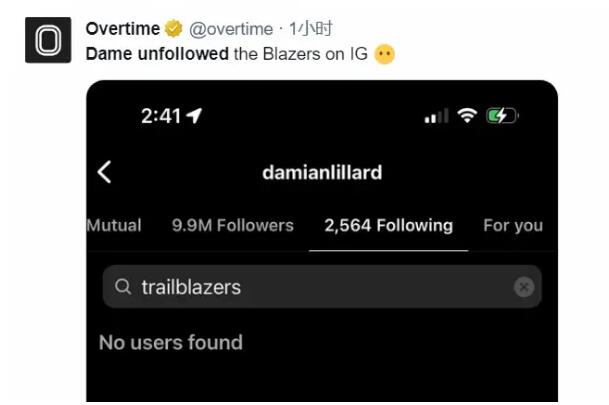Click the damianlillard username header

point(322,173)
